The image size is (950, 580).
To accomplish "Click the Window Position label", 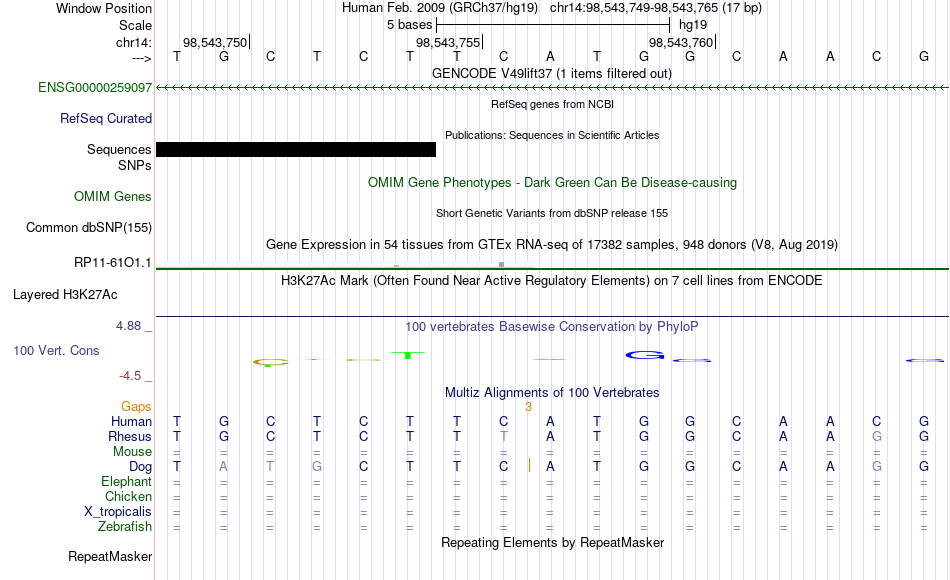I will pyautogui.click(x=104, y=8).
